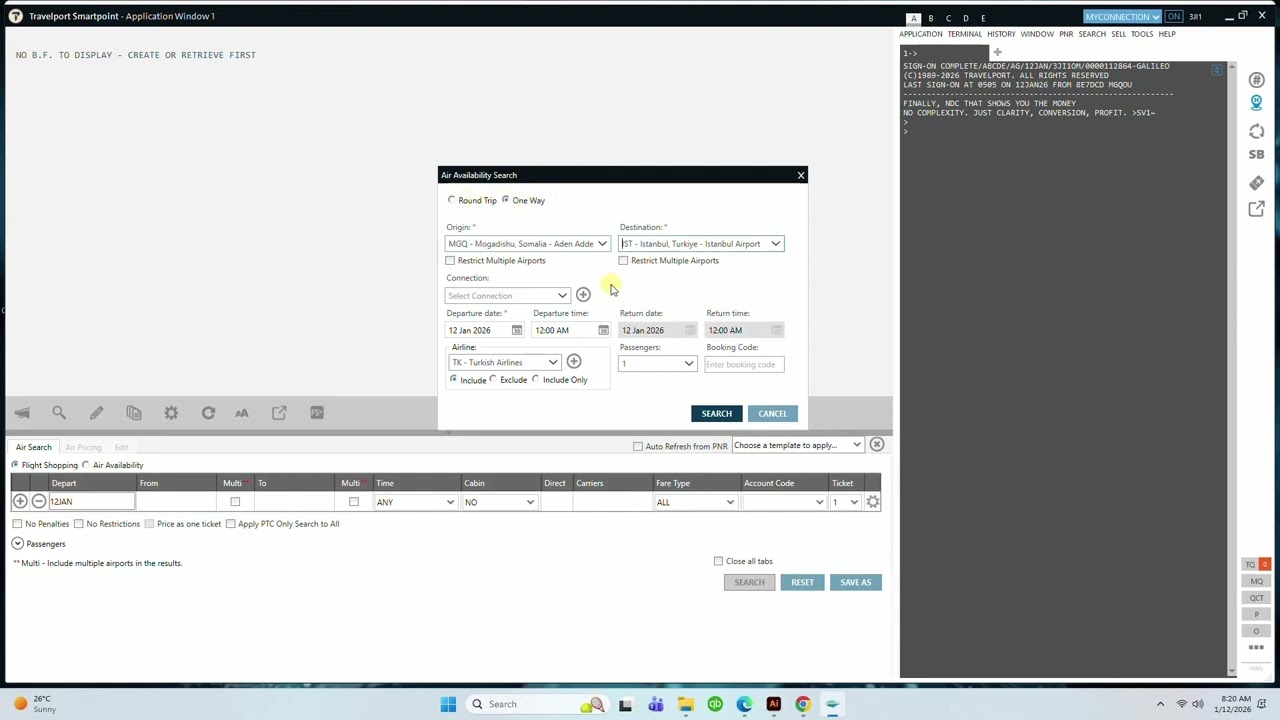Image resolution: width=1280 pixels, height=720 pixels.
Task: Check Restrict Multiple Airports under Origin
Action: [x=450, y=261]
